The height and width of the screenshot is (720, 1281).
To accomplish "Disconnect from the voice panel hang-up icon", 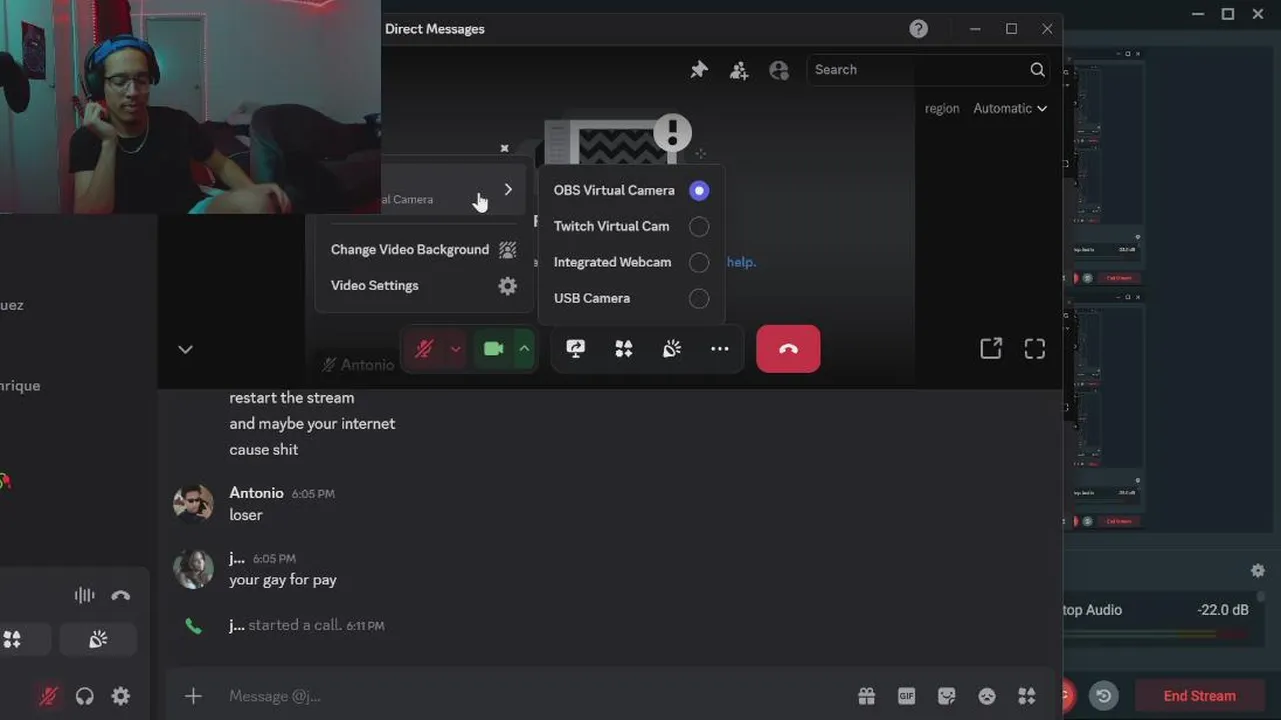I will click(121, 596).
